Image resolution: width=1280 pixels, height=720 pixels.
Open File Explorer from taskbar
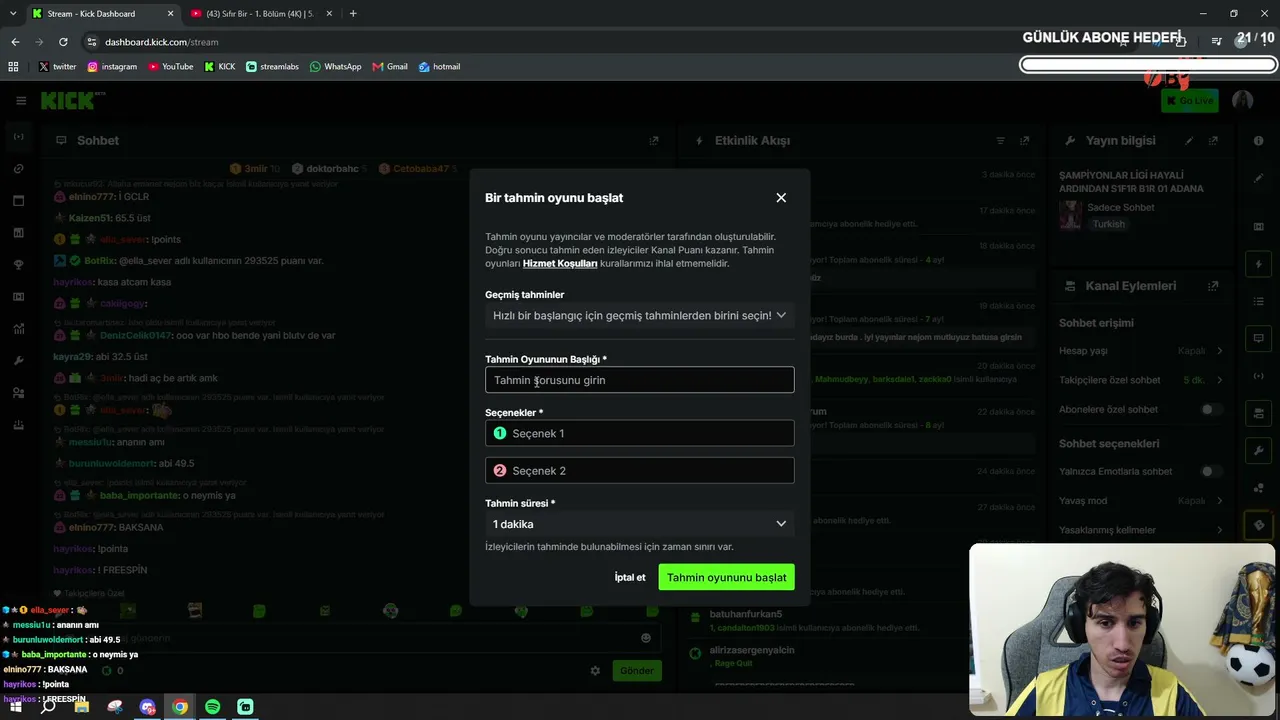click(81, 707)
